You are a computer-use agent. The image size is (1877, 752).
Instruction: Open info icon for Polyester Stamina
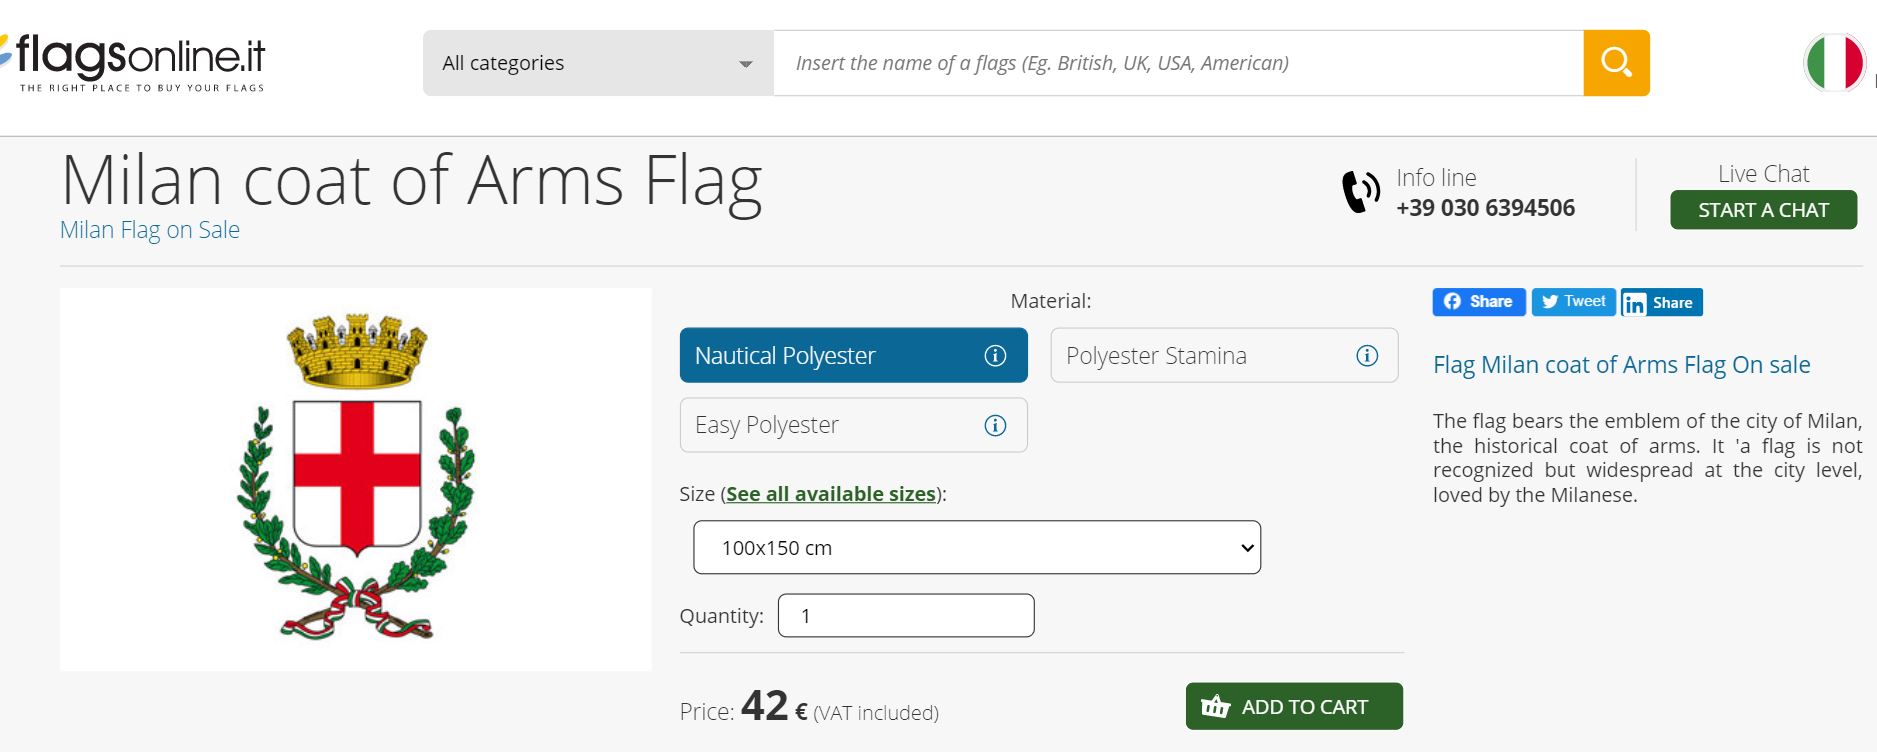(x=1366, y=356)
